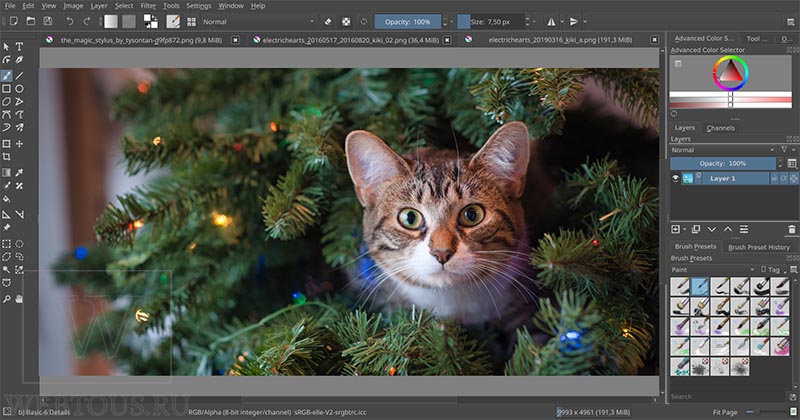
Task: Toggle horizontal mirror tool
Action: [x=552, y=22]
